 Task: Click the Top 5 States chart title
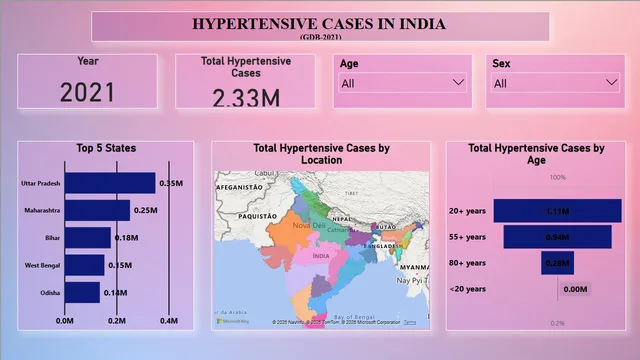pos(106,148)
